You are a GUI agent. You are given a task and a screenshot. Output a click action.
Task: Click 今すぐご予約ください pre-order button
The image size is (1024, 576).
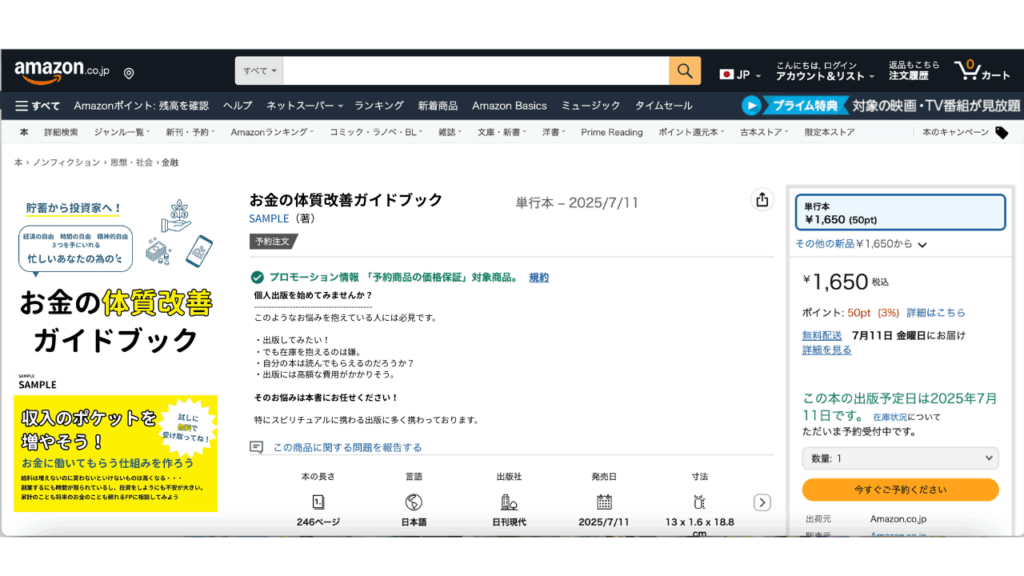click(x=901, y=490)
